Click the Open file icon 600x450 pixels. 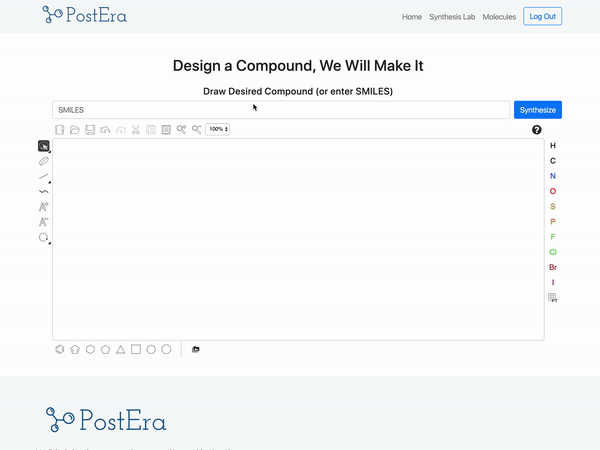[75, 130]
